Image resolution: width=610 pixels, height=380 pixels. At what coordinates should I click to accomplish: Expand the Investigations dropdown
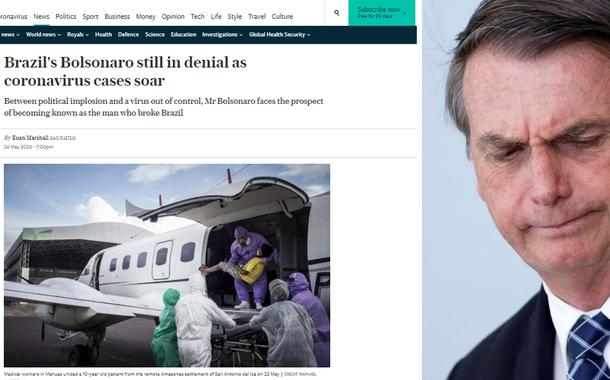coord(222,35)
